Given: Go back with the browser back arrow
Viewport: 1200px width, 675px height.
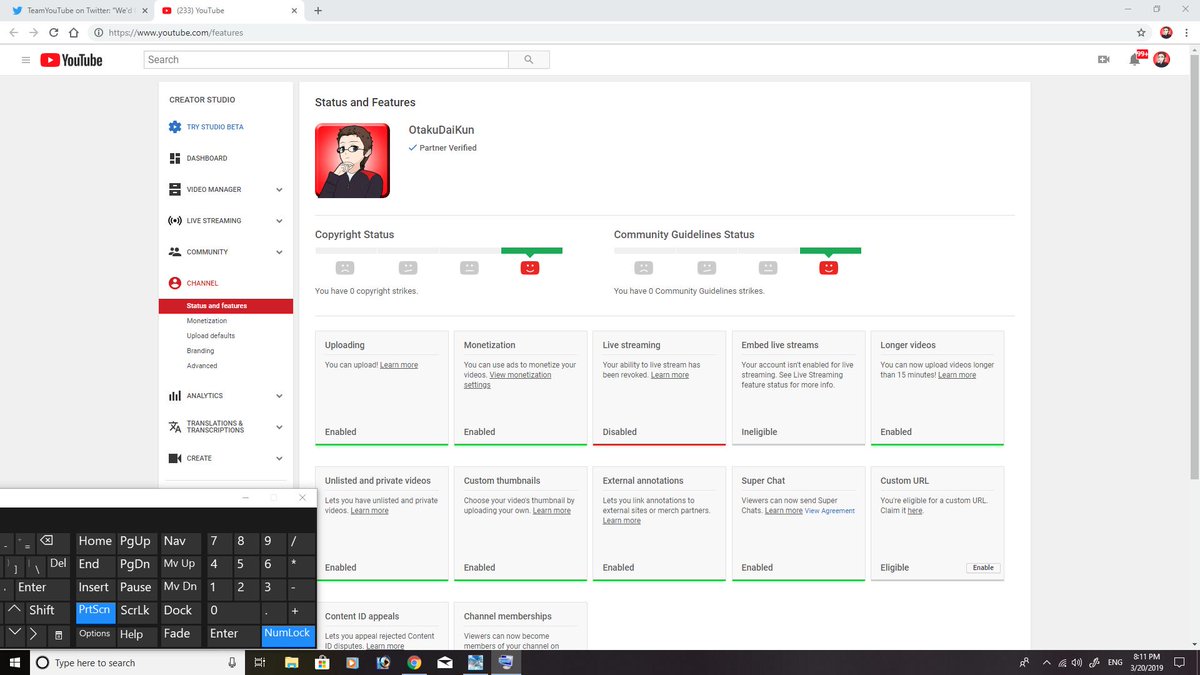Looking at the screenshot, I should [x=15, y=32].
